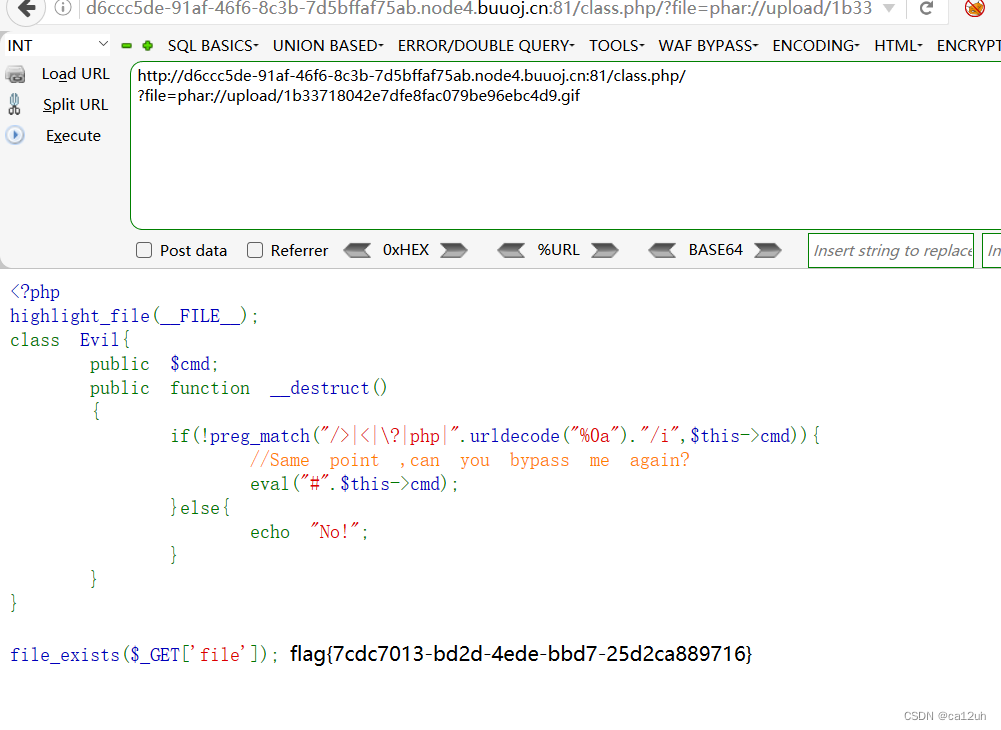Click the Insert string to replace field

click(891, 250)
